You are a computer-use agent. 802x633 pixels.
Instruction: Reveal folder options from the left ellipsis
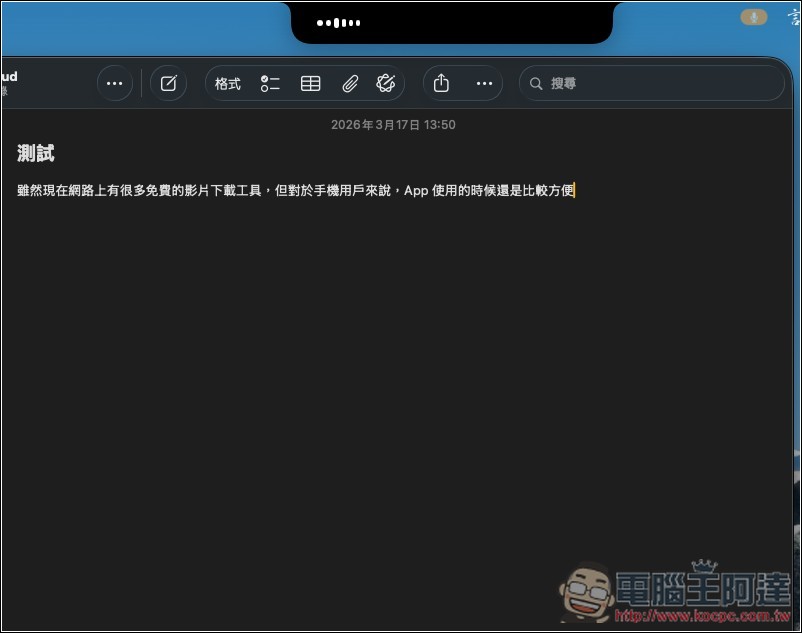114,83
